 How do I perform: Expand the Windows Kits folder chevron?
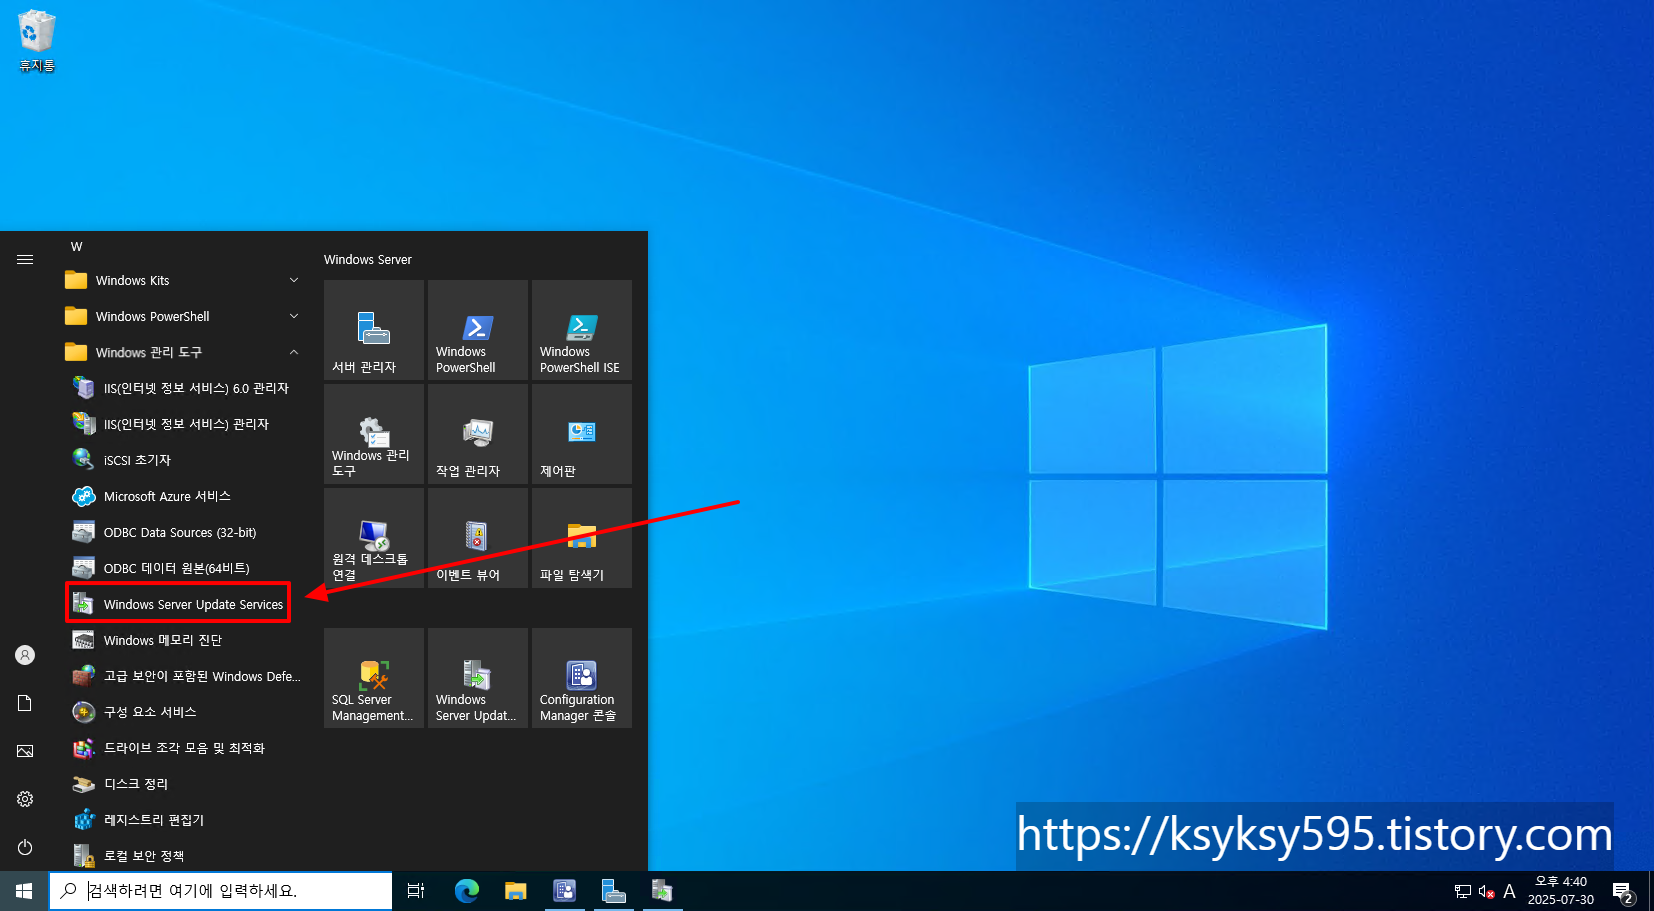pos(294,280)
